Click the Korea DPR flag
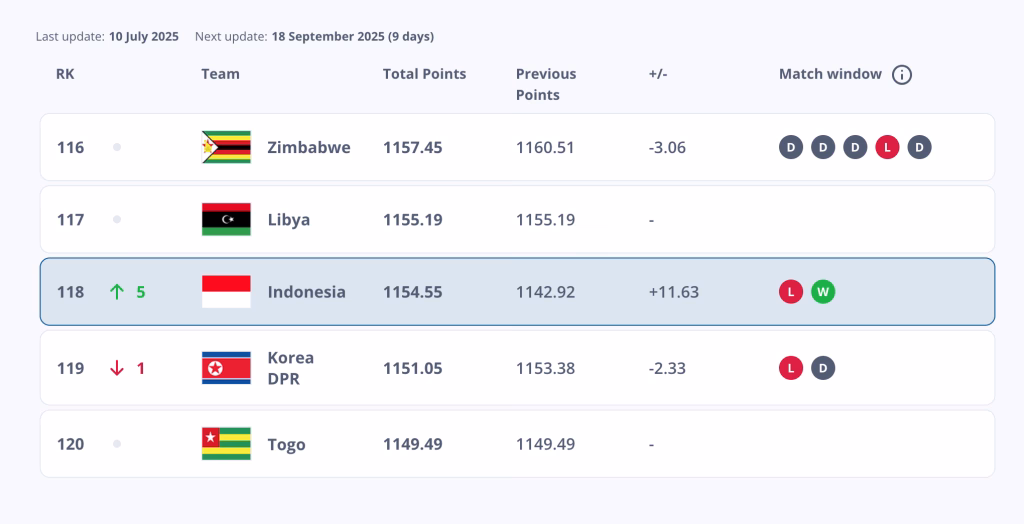1024x524 pixels. click(226, 368)
